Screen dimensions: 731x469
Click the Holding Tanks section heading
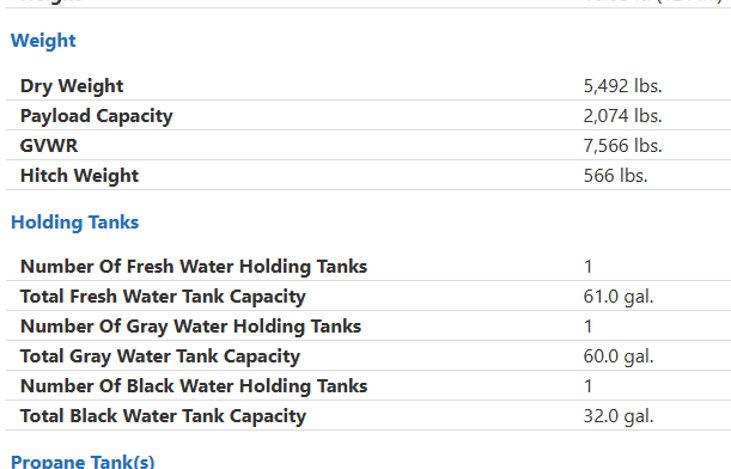(x=75, y=222)
